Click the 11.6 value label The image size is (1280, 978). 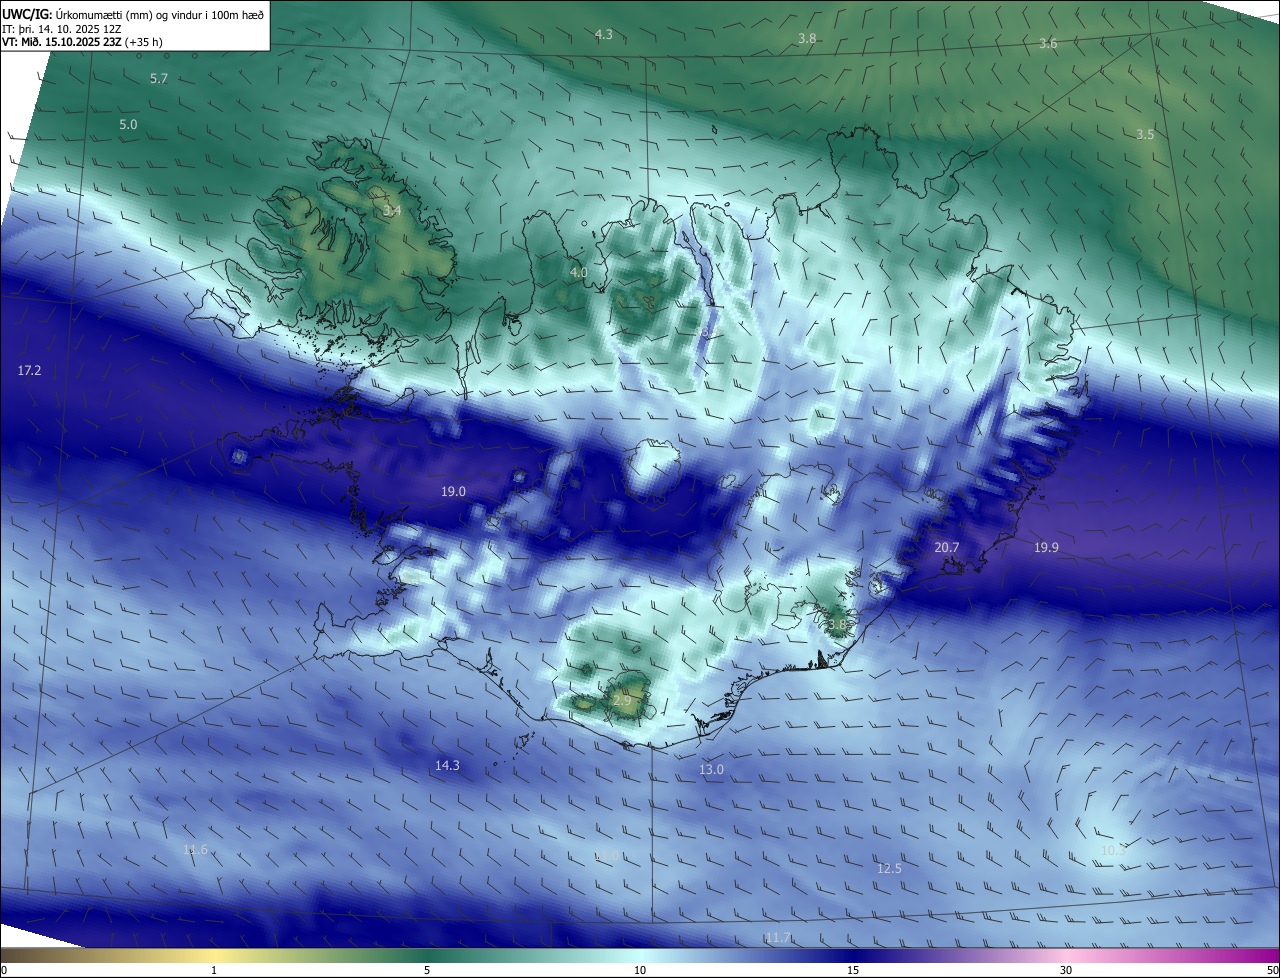tap(195, 850)
